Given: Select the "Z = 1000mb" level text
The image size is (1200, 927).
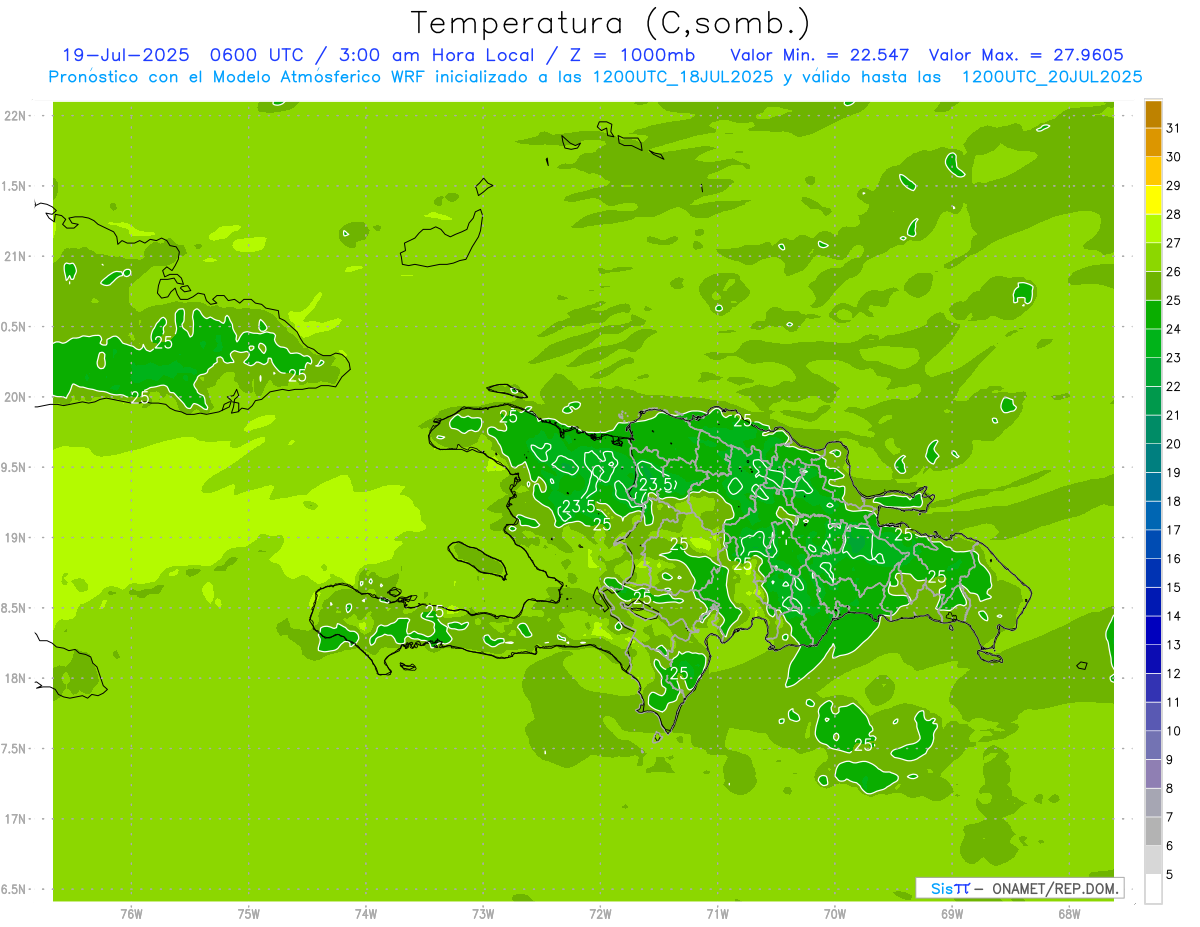Looking at the screenshot, I should [633, 54].
